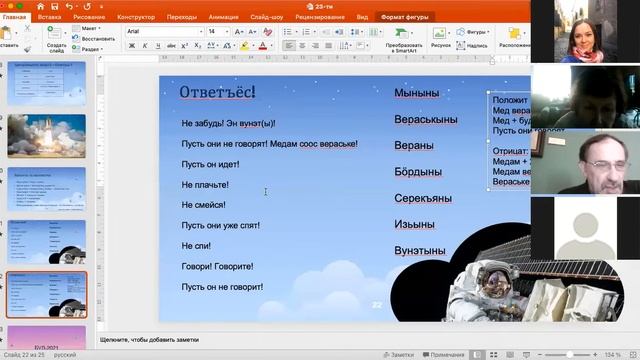Toggle strikethrough abc formatting

171,46
